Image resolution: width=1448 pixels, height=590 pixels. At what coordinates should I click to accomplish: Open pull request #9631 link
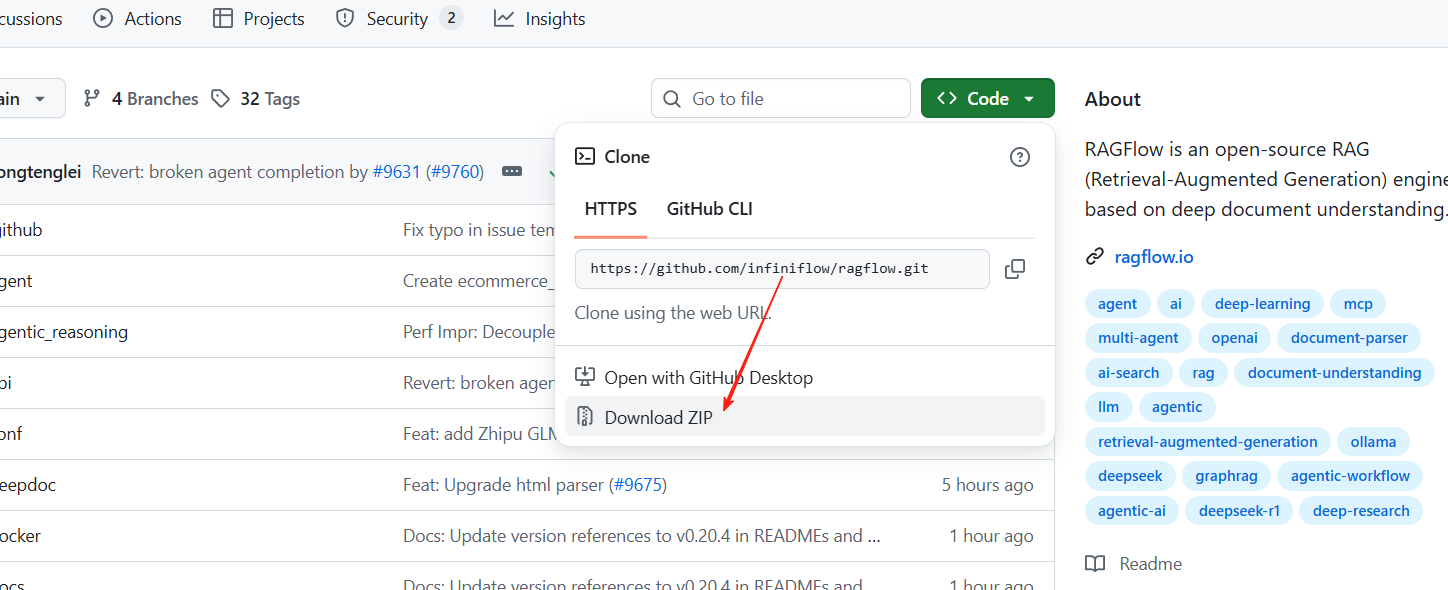coord(397,172)
